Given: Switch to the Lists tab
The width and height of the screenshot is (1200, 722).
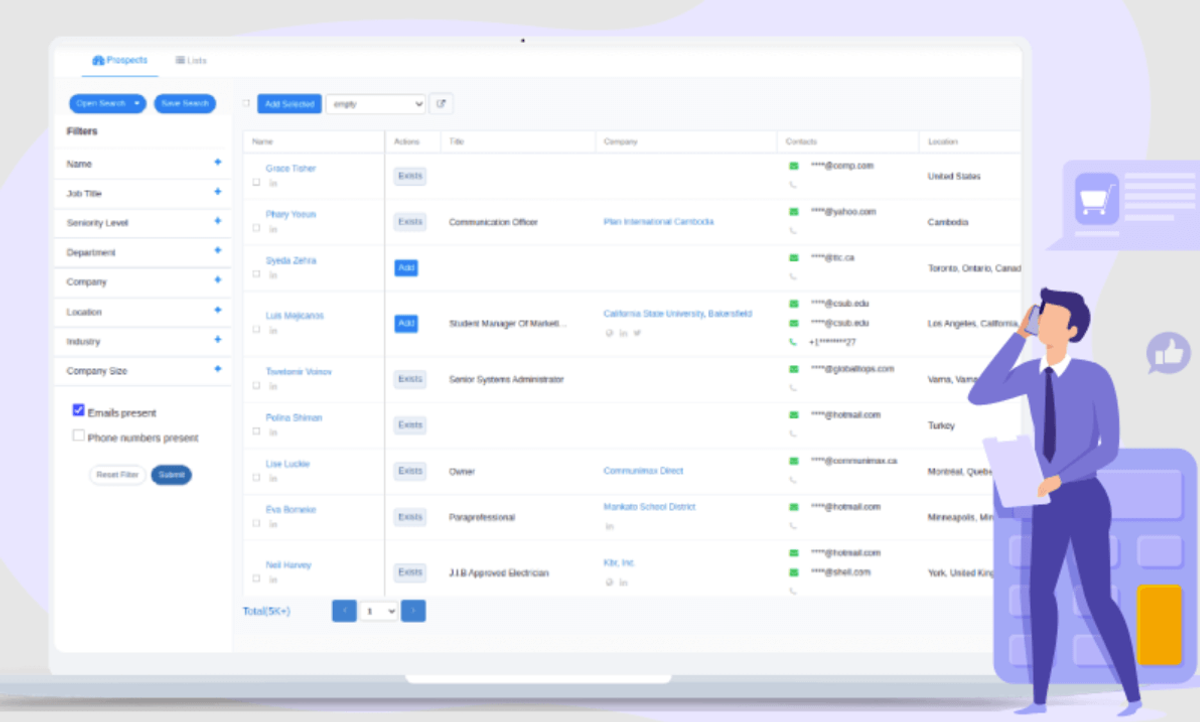Looking at the screenshot, I should click(191, 60).
